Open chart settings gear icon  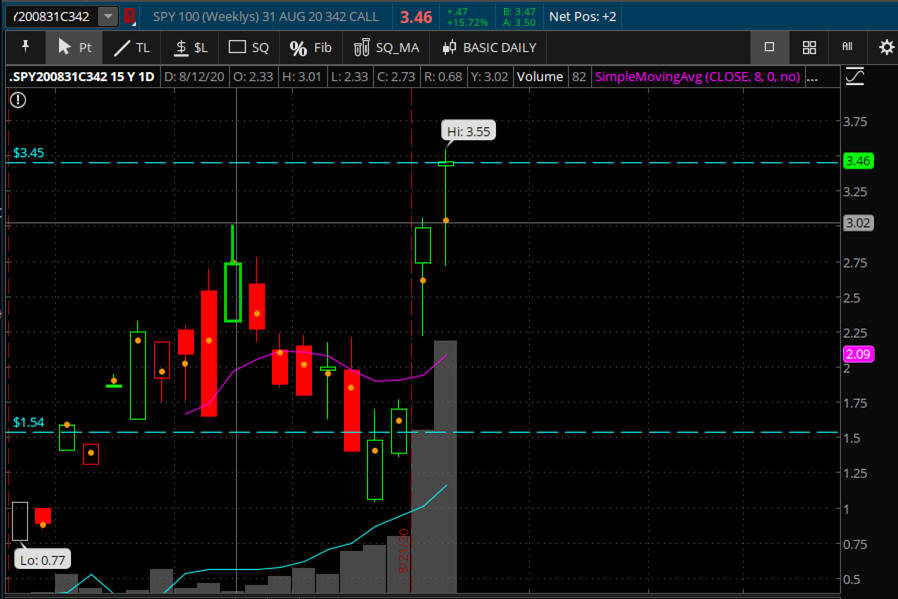[886, 47]
